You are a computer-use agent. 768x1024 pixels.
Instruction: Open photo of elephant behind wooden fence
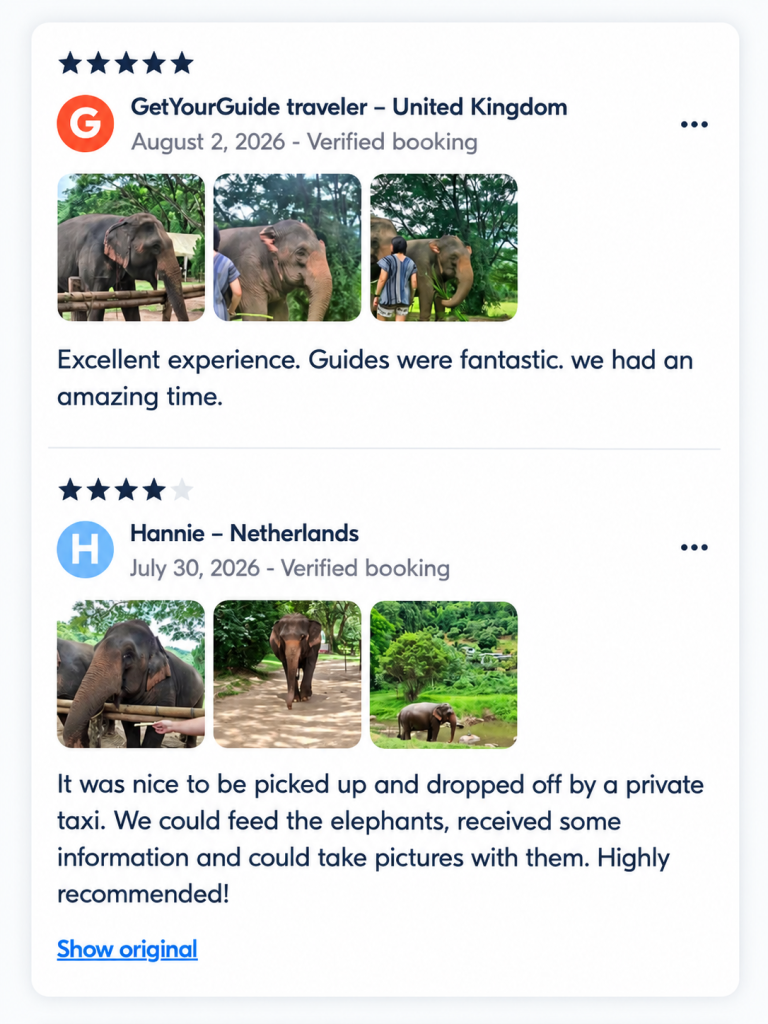pos(131,248)
